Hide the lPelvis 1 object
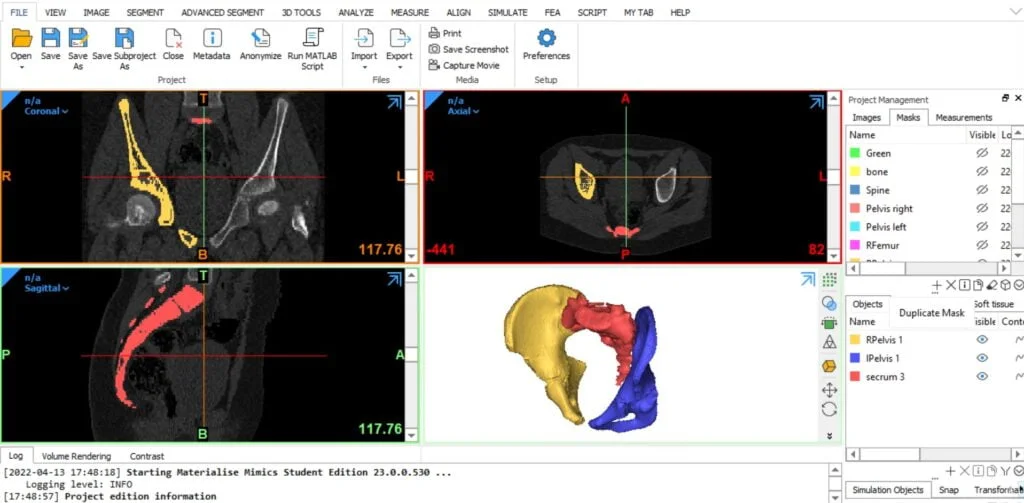Viewport: 1024px width, 503px height. click(x=982, y=358)
